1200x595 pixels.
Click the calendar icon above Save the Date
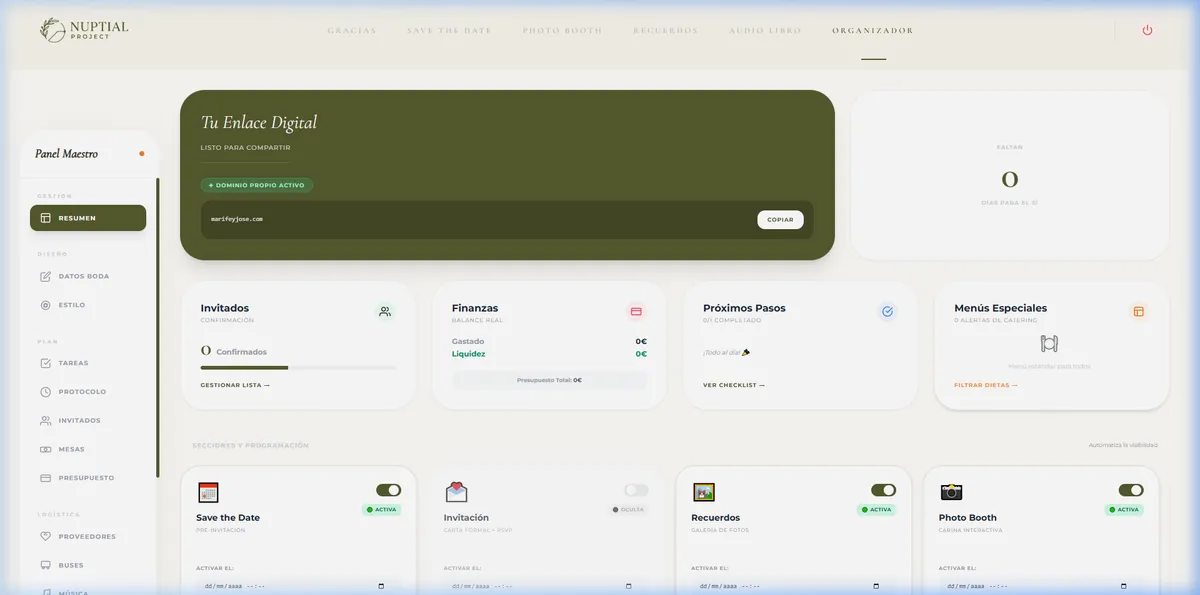pos(208,492)
